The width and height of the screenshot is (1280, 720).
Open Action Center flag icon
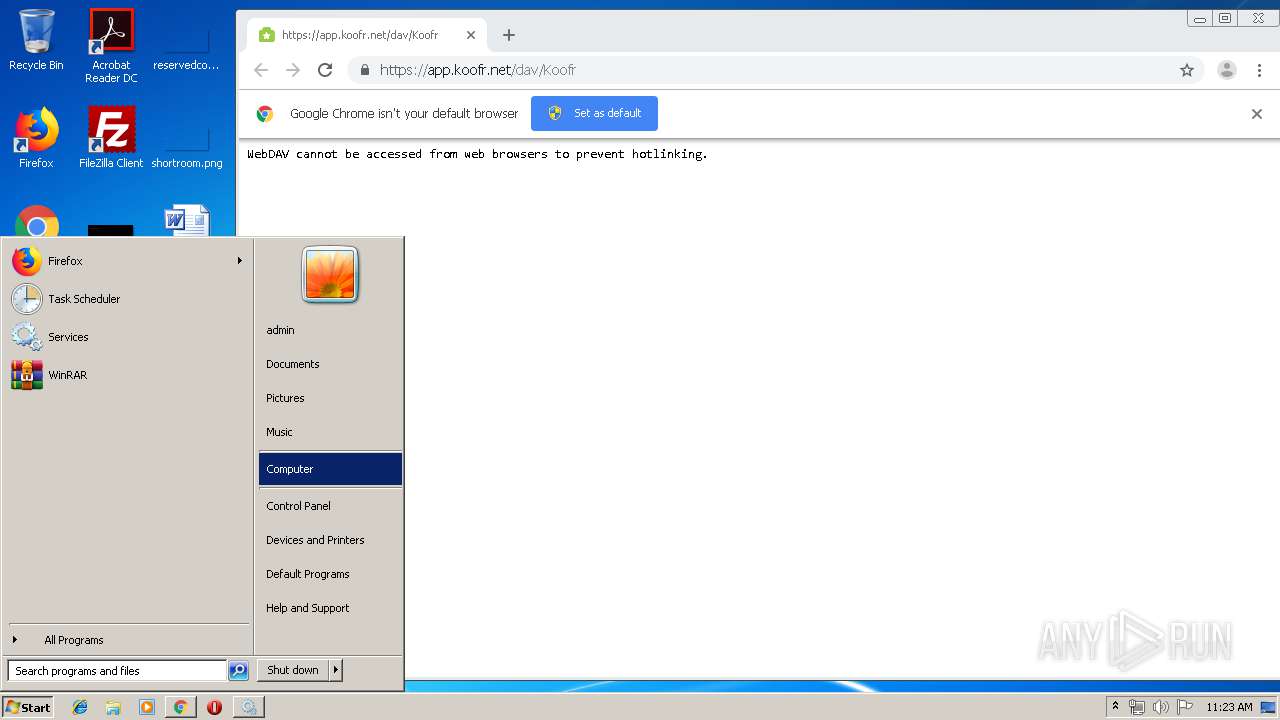coord(1184,707)
